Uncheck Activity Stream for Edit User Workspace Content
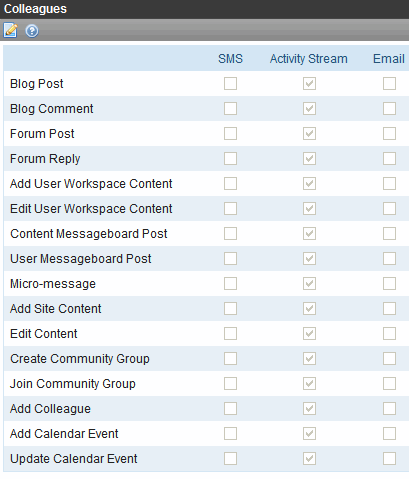 click(x=309, y=208)
